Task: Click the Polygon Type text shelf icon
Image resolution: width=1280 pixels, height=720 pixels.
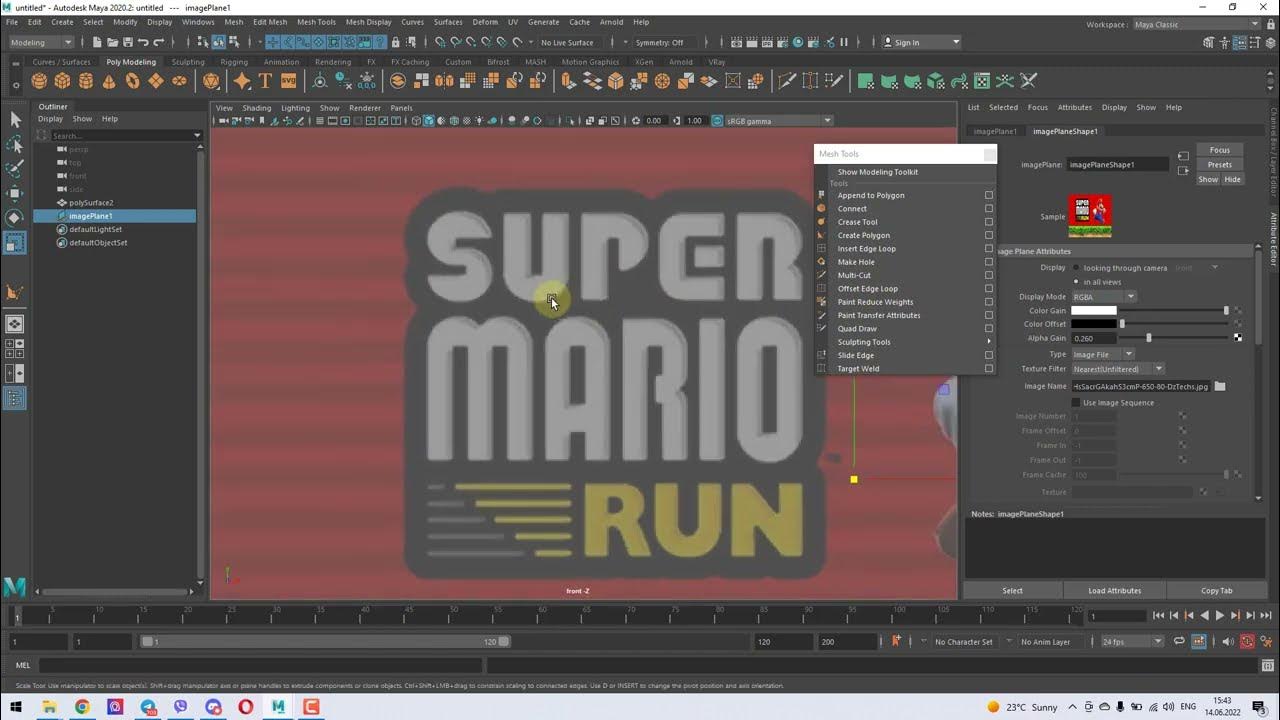Action: tap(265, 81)
